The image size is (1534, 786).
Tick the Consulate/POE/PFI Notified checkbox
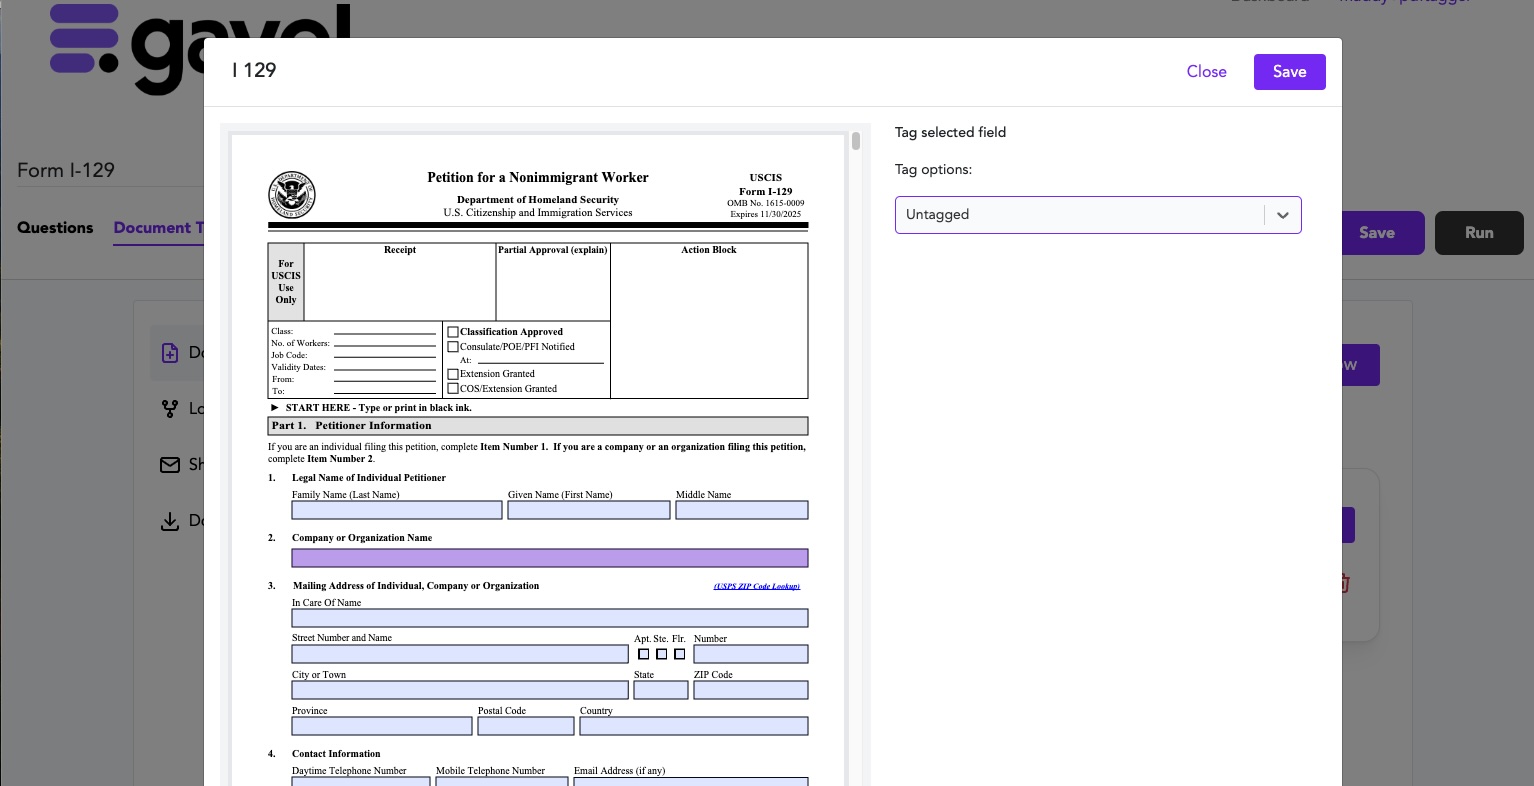tap(453, 347)
